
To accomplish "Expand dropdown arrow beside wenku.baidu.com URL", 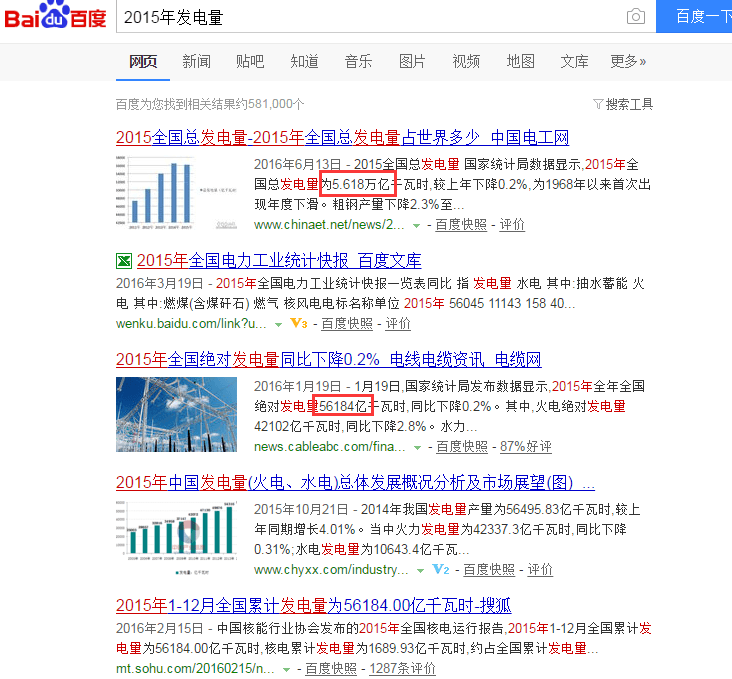I will point(279,324).
